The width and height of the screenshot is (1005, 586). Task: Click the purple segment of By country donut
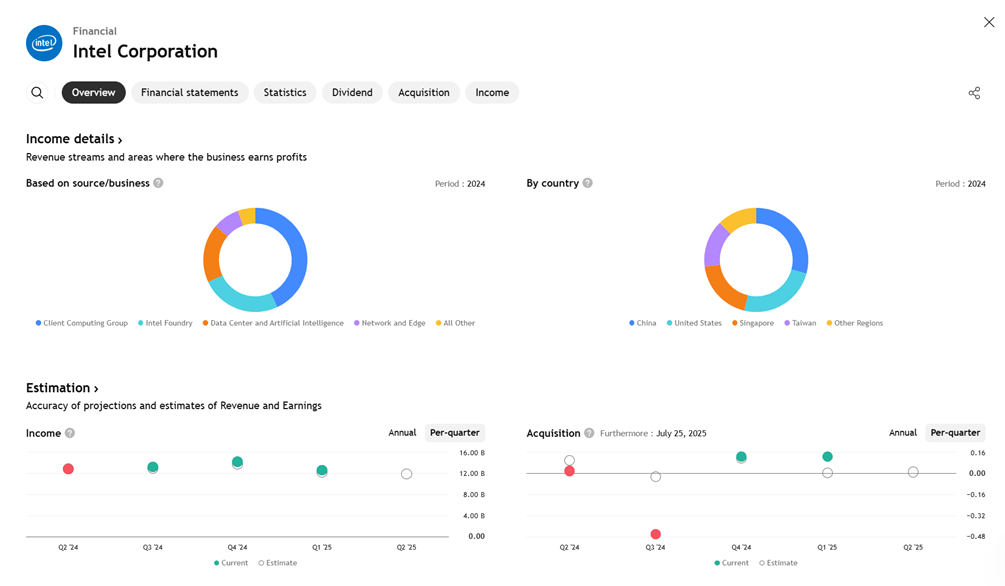(x=714, y=245)
